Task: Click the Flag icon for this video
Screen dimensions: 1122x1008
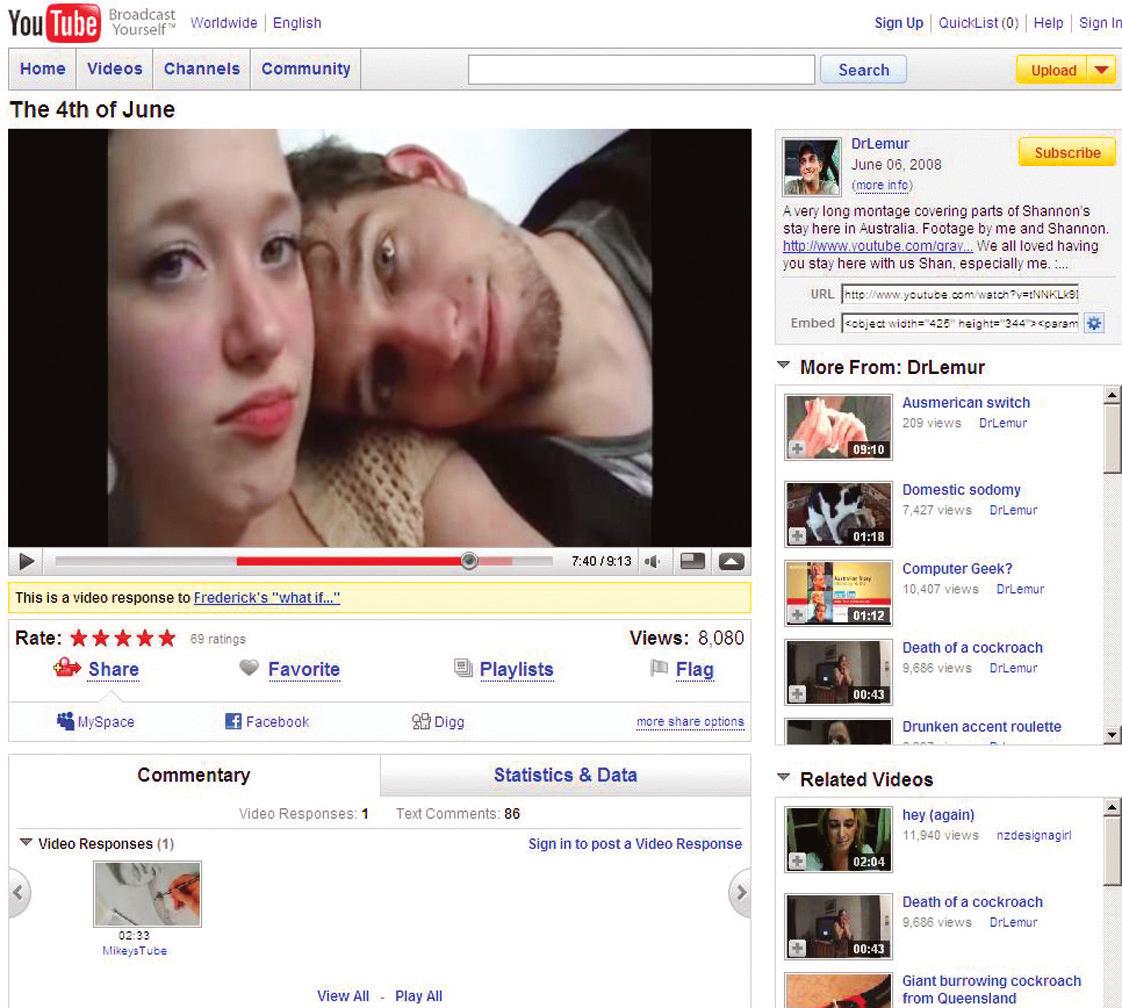Action: coord(659,669)
